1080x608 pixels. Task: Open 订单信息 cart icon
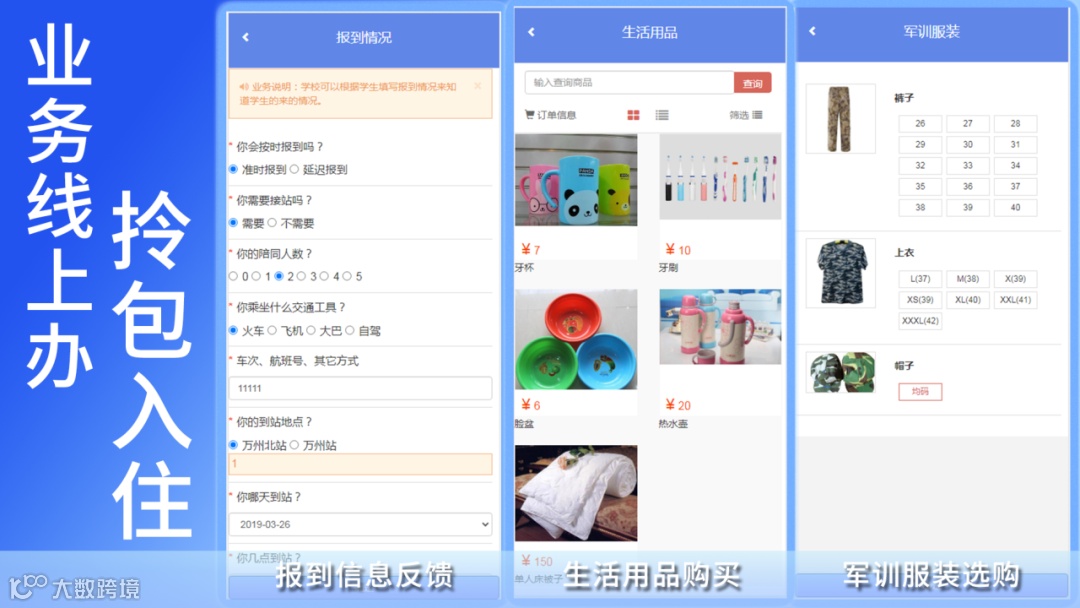coord(529,114)
